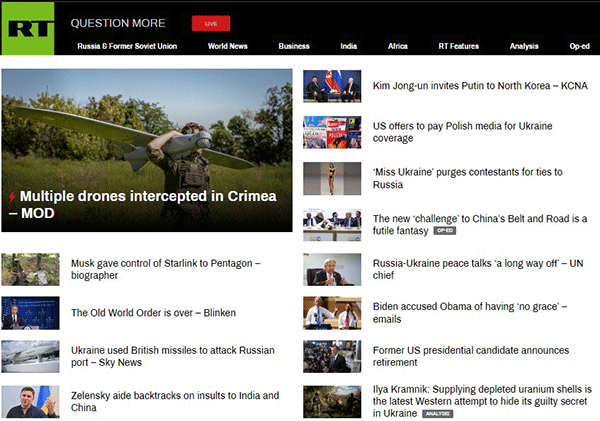Image resolution: width=600 pixels, height=421 pixels.
Task: Click the ANALYSIS badge on Kramnik article
Action: click(437, 414)
